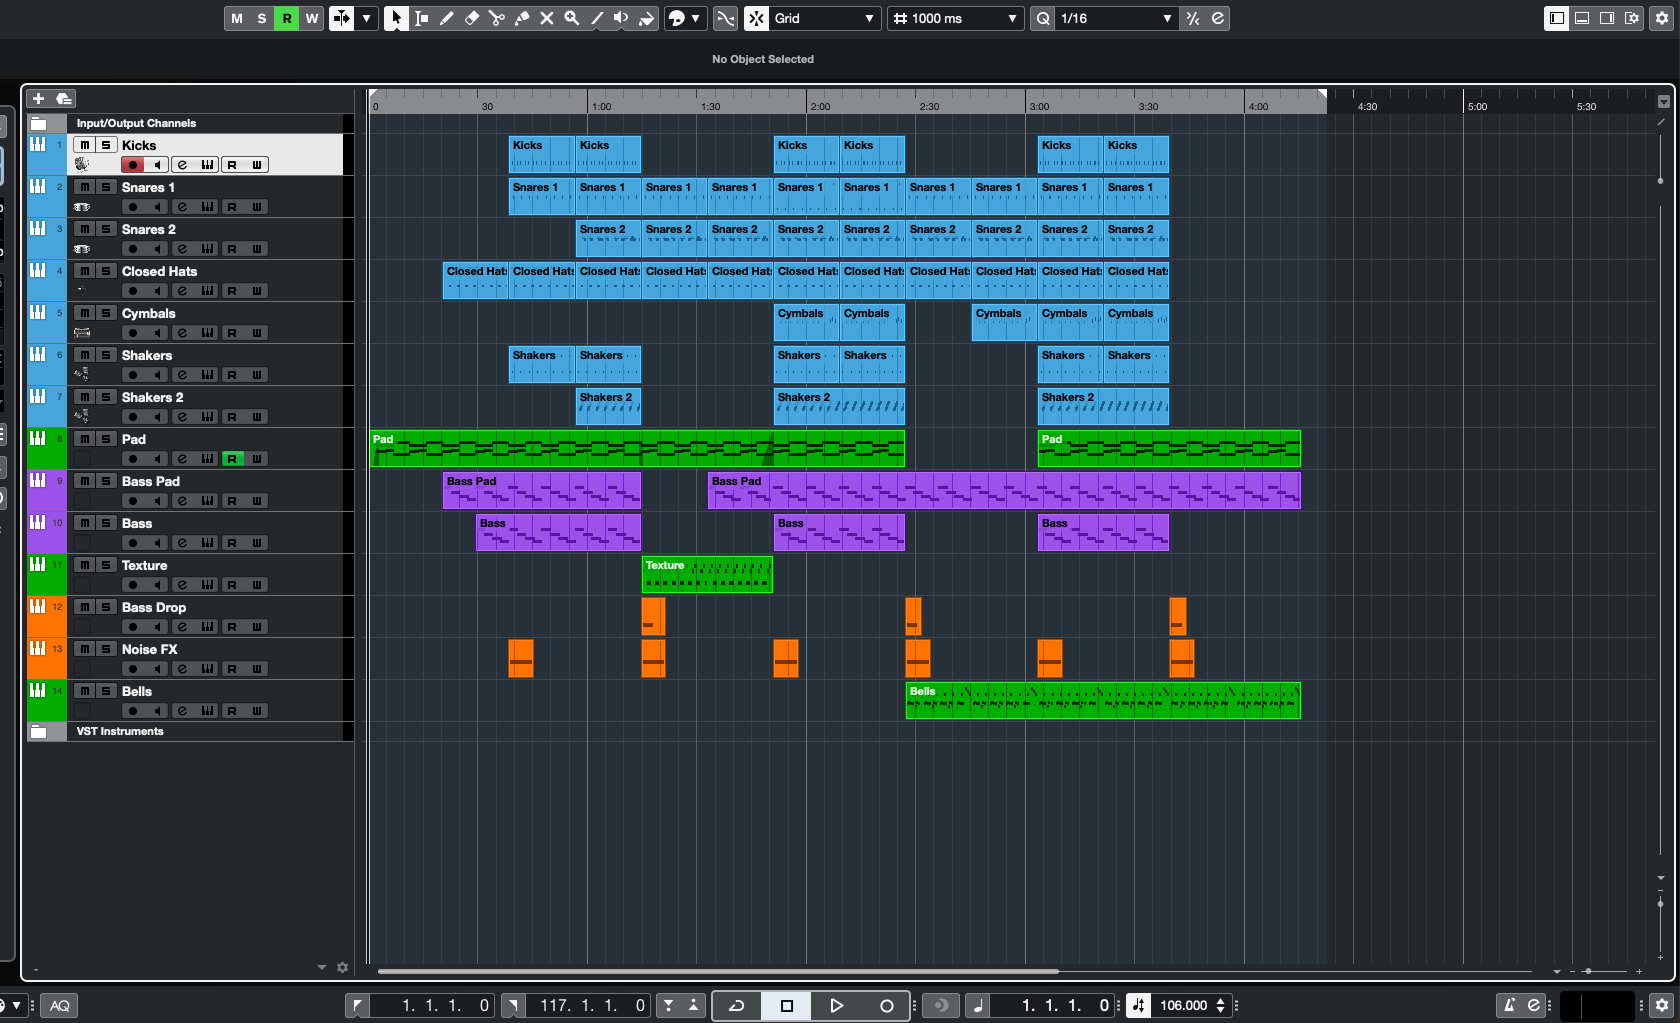Click the tempo value 106.000 field
The width and height of the screenshot is (1680, 1023).
click(x=1184, y=1005)
